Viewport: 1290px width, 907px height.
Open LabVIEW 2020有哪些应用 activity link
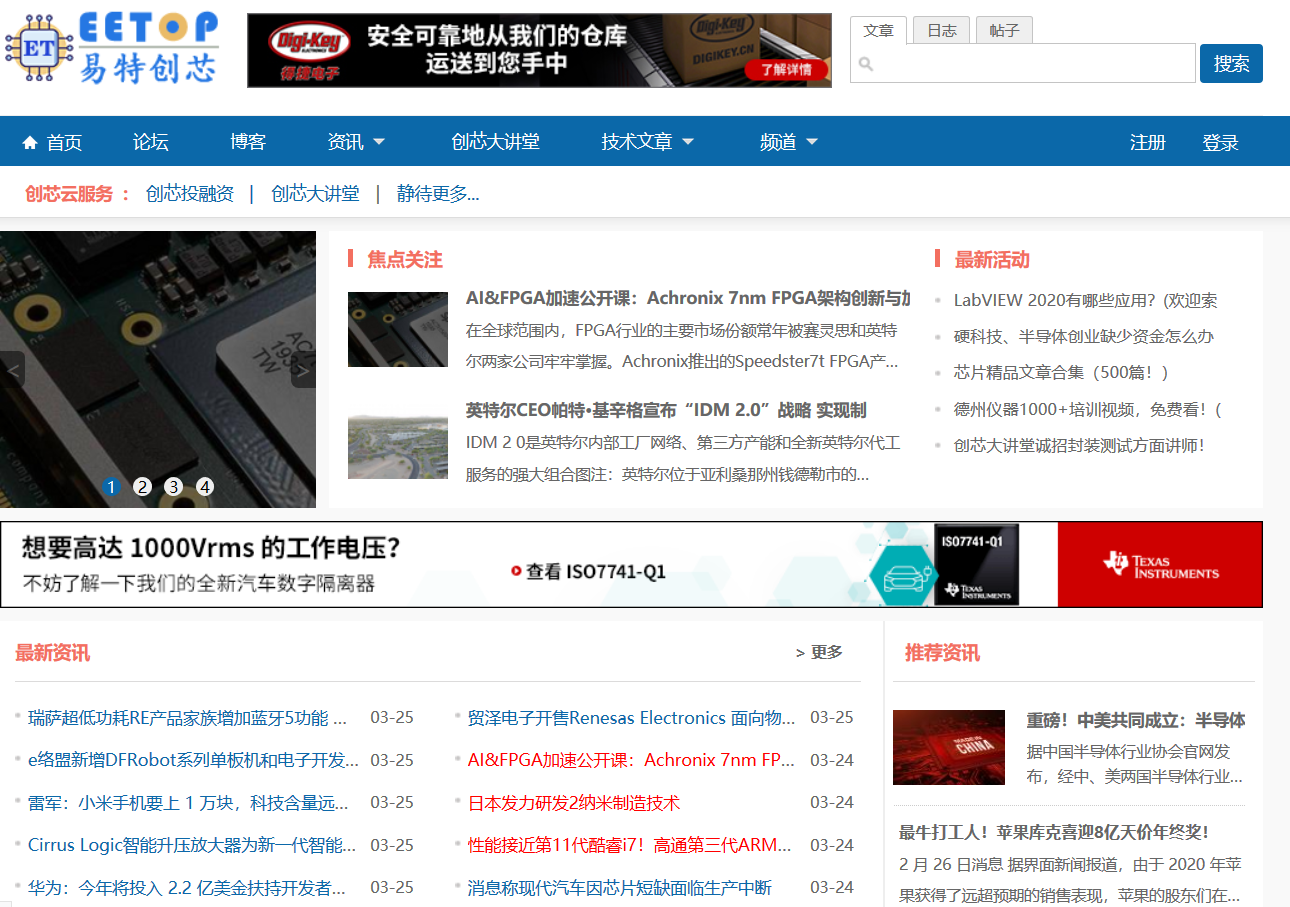click(1085, 300)
